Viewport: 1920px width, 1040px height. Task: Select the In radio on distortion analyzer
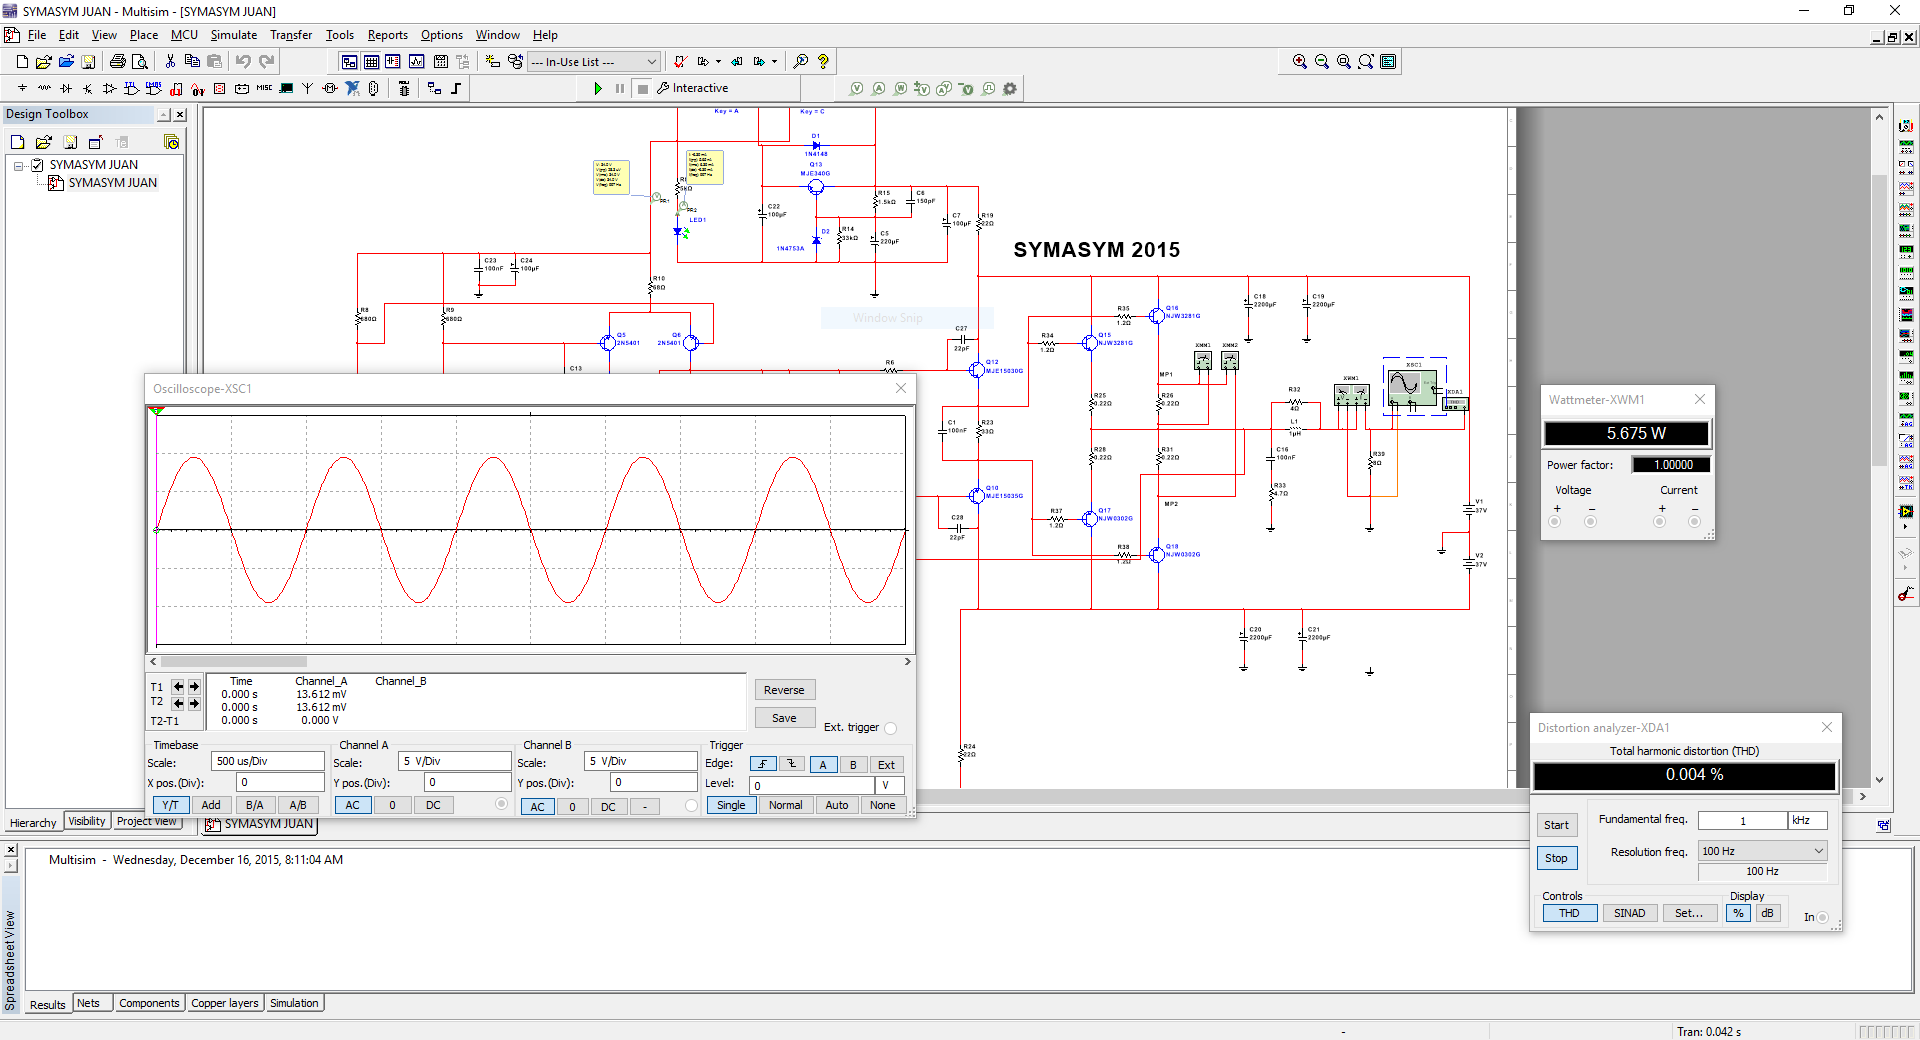pyautogui.click(x=1822, y=917)
